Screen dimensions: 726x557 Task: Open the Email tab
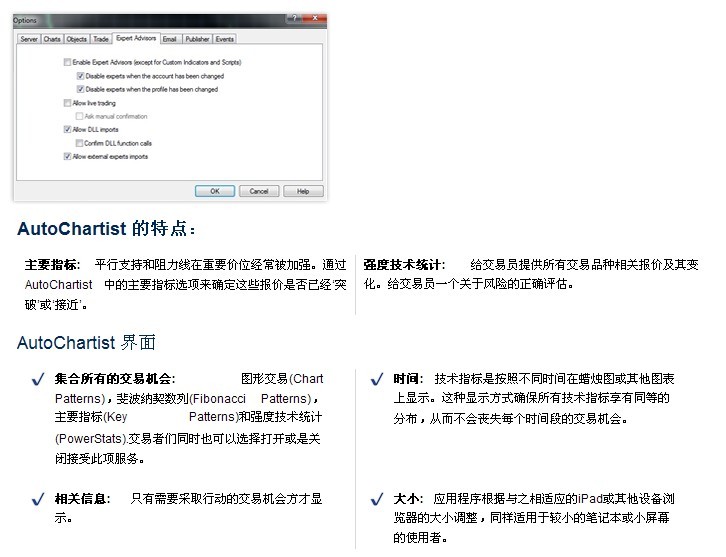point(169,39)
